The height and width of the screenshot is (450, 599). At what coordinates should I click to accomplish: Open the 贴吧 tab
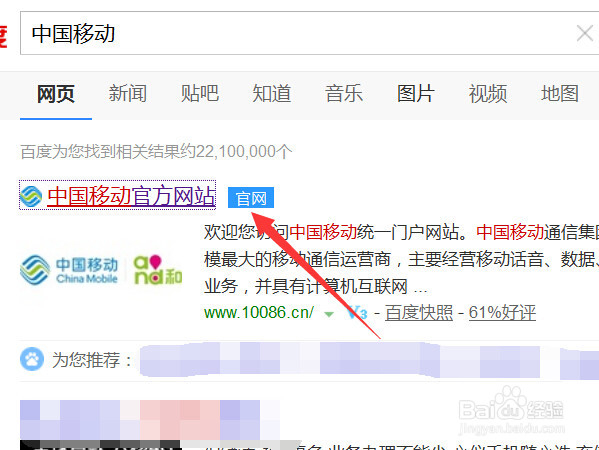click(200, 94)
